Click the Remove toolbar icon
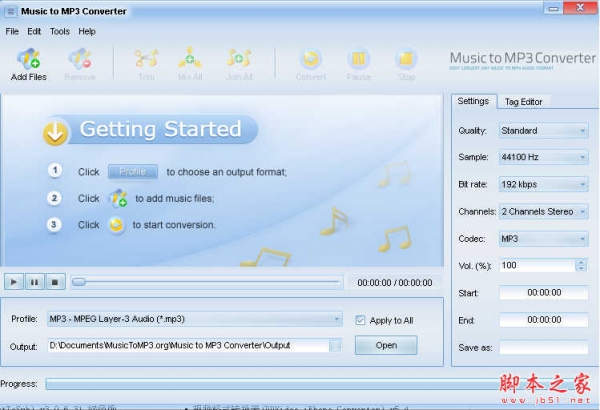 [80, 59]
